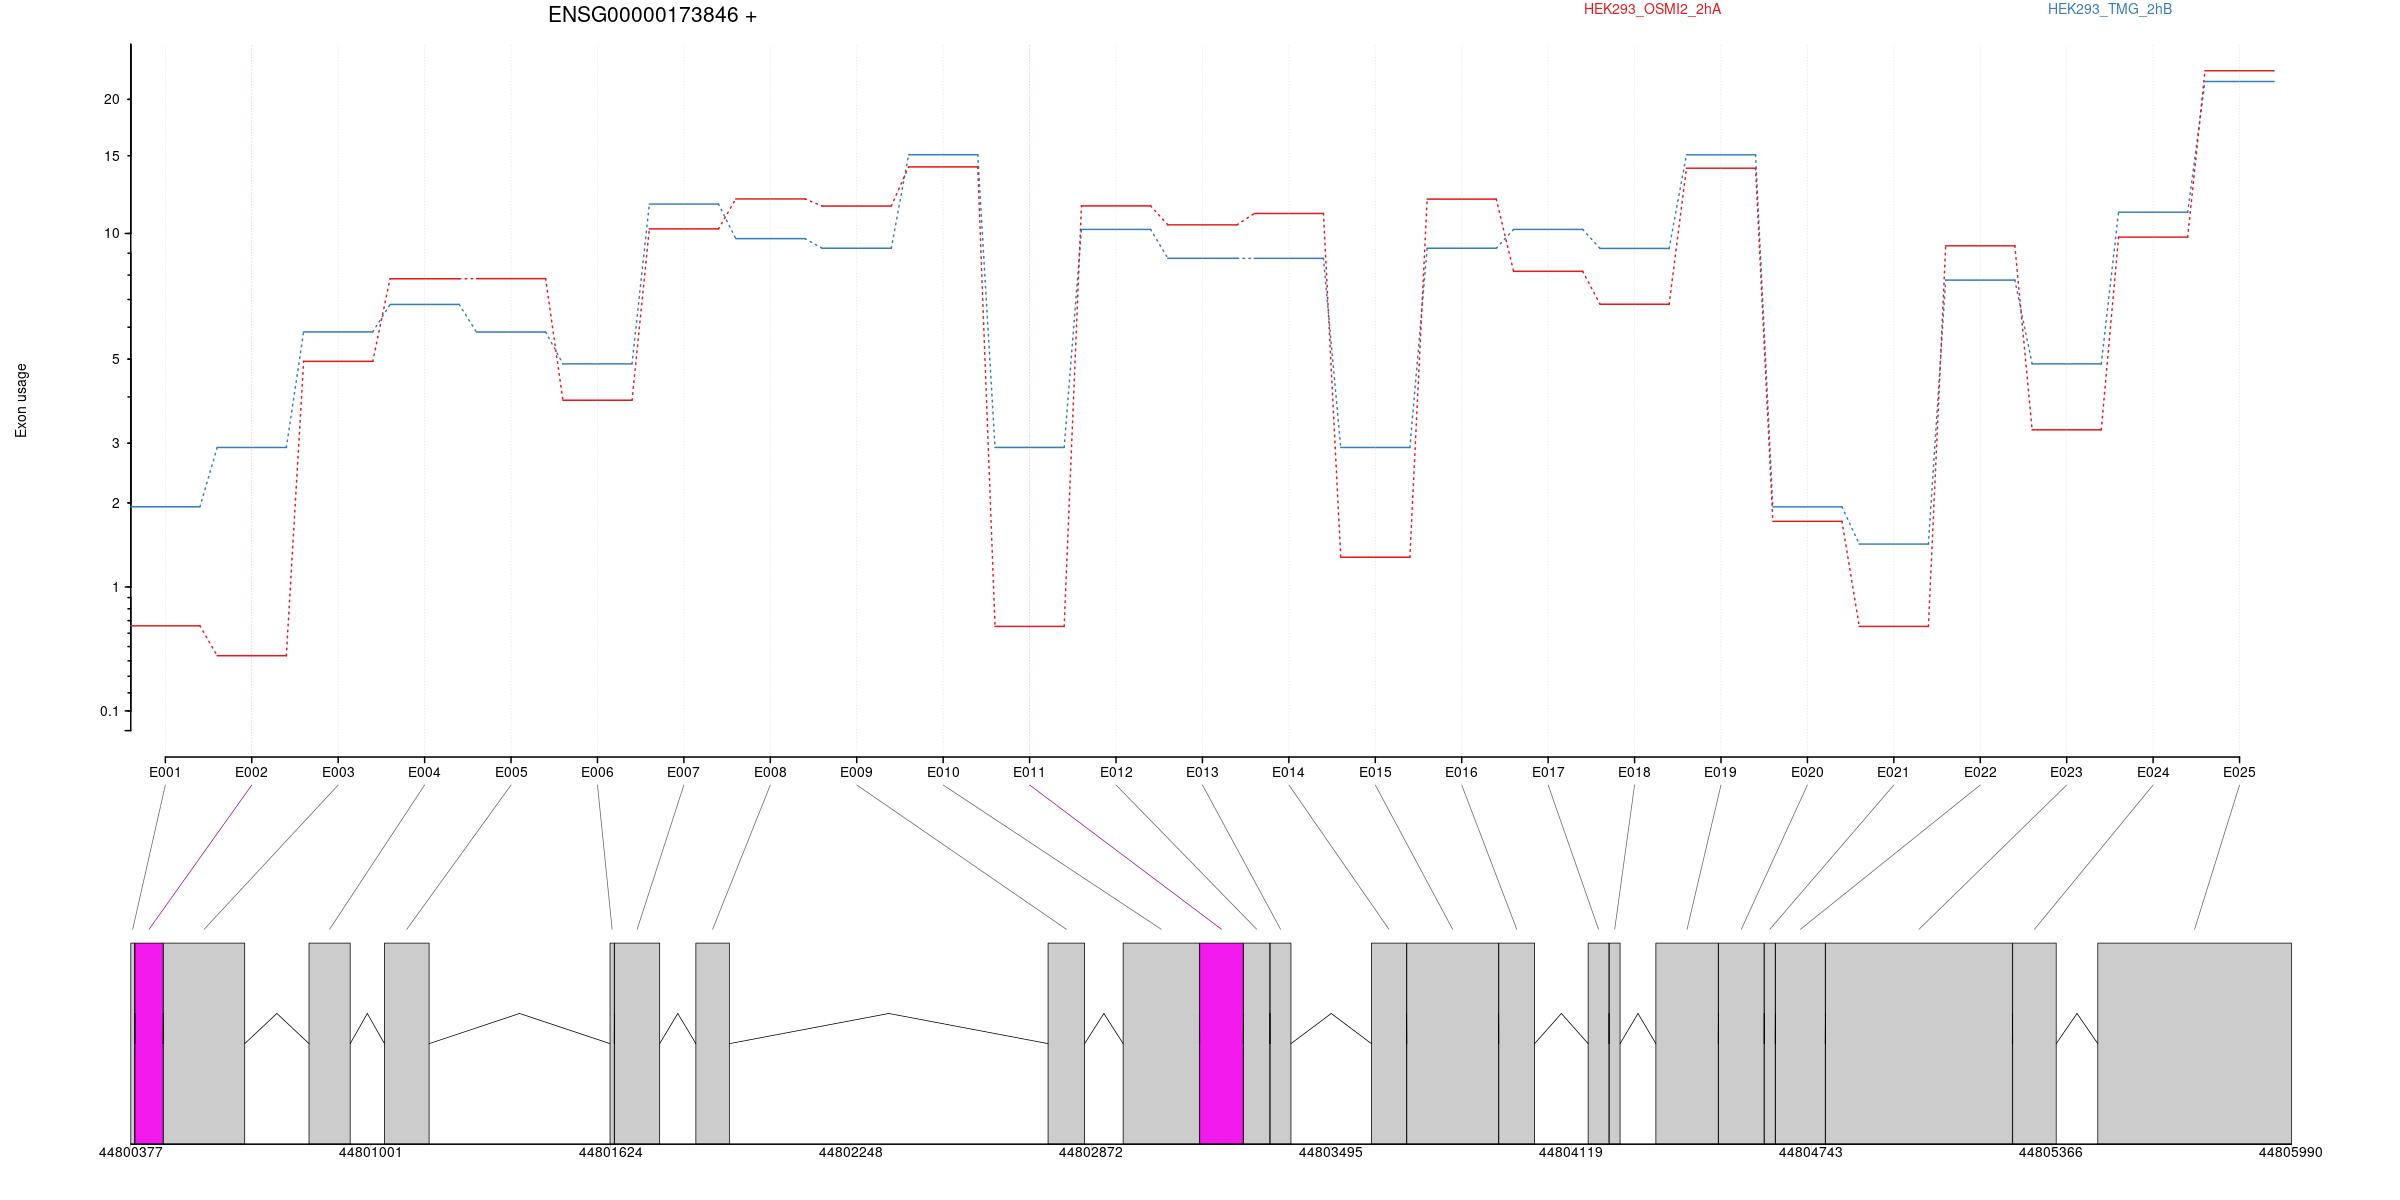Click exon label E016
This screenshot has height=1200, width=2400.
[x=1461, y=772]
